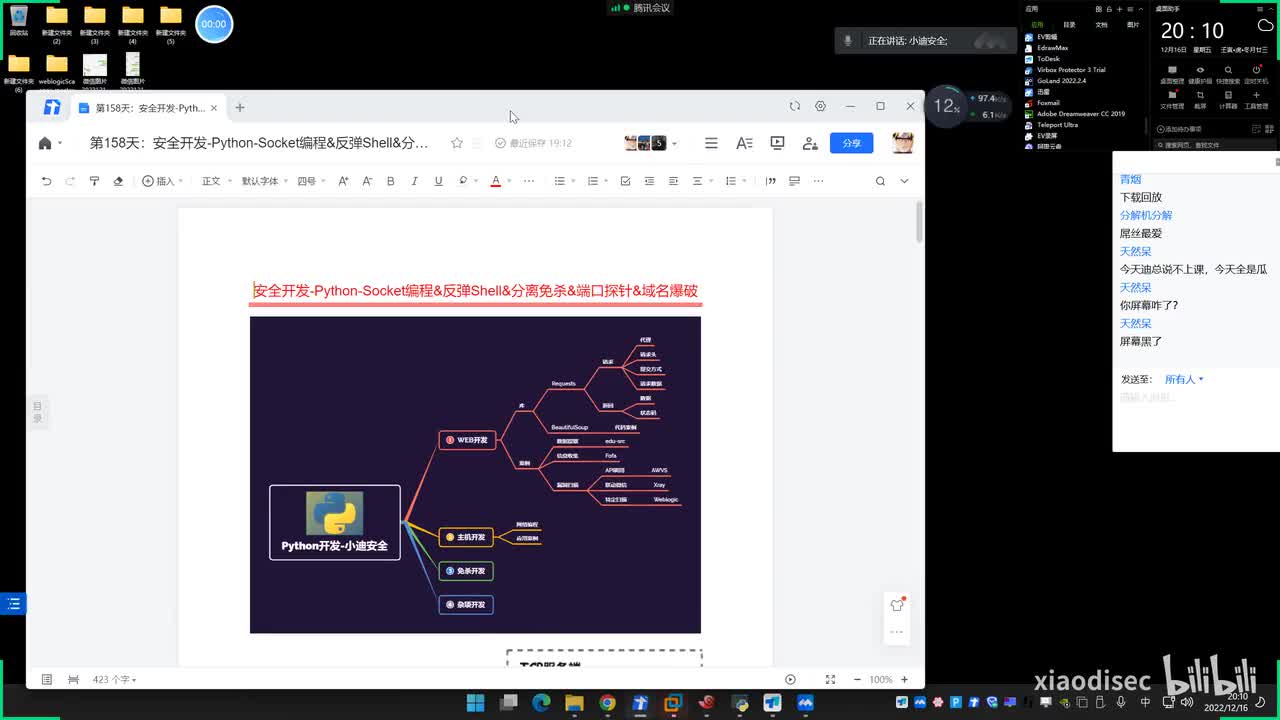Screen dimensions: 1280x720
Task: Click the document title field
Action: 260,143
